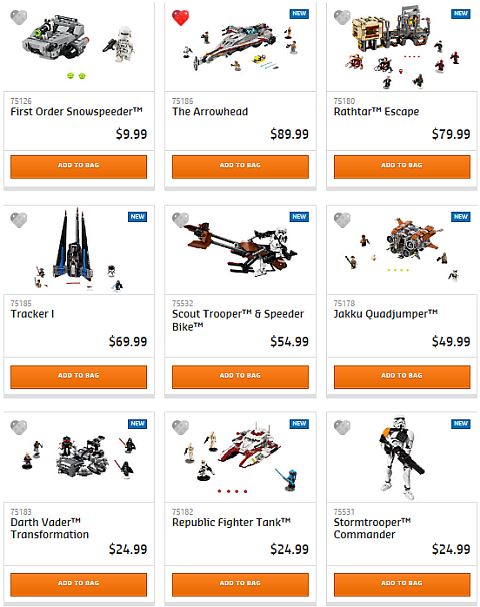This screenshot has height=607, width=480.
Task: Click the wishlist heart on Tracker I
Action: [x=19, y=220]
